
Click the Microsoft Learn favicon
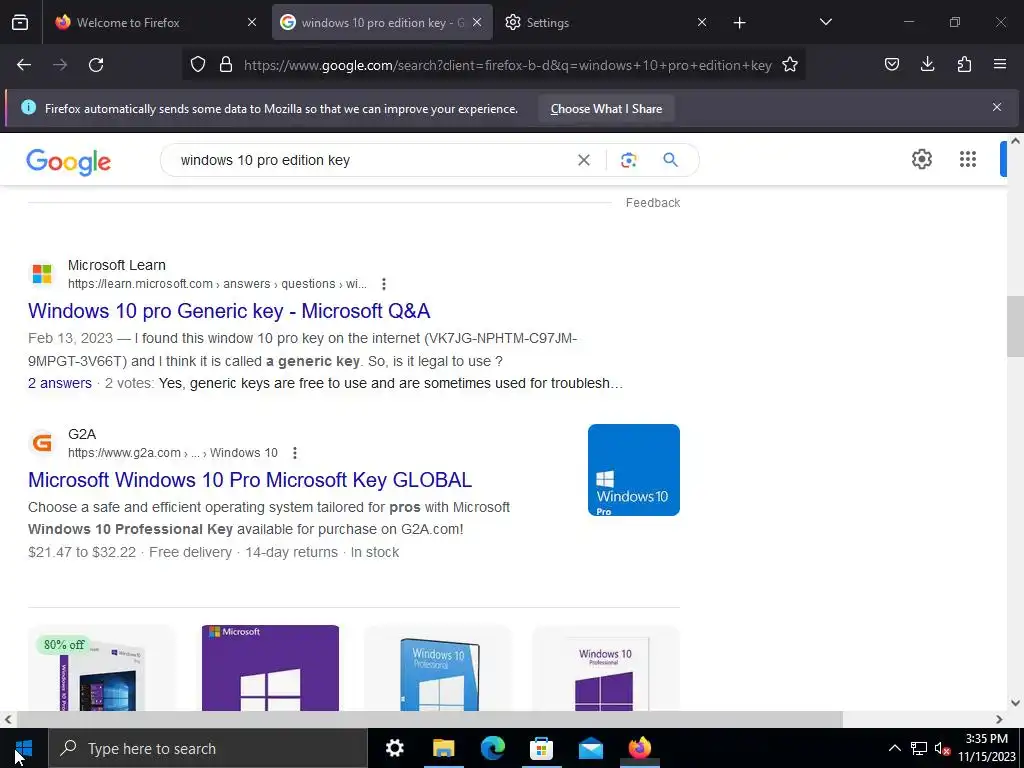click(x=42, y=274)
